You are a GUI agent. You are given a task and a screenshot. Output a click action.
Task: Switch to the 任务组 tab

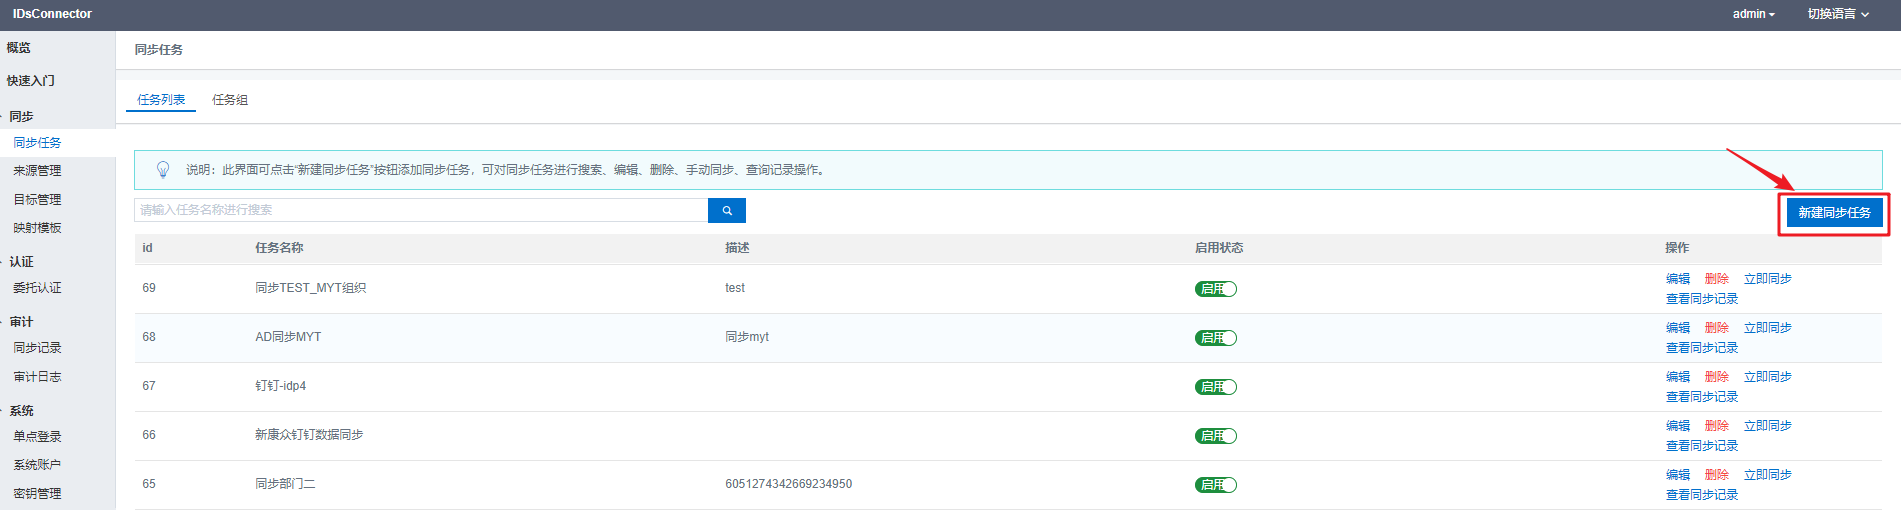(230, 100)
